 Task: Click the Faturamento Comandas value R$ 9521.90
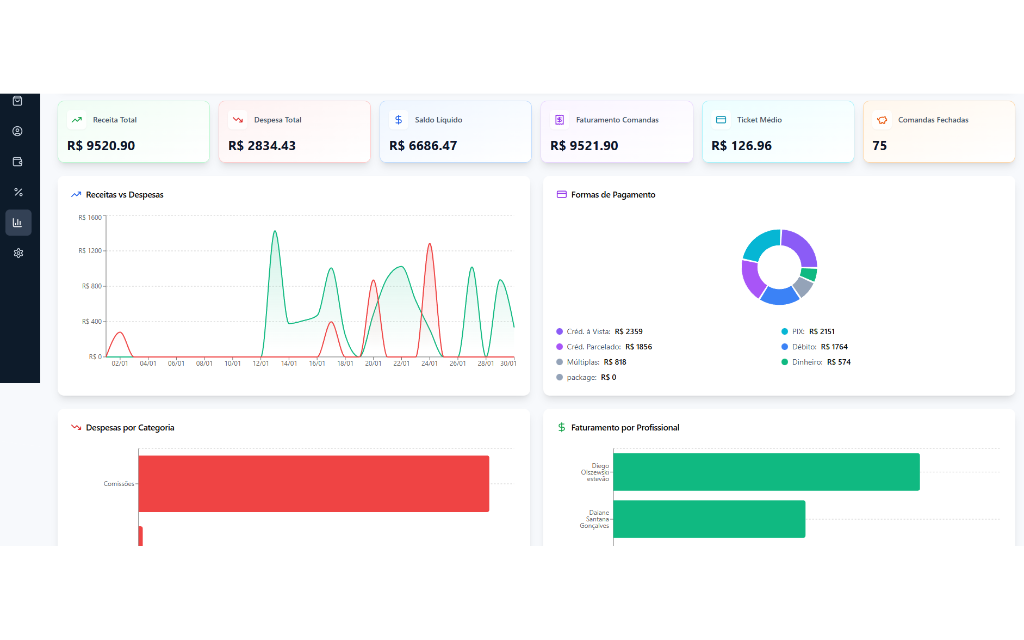584,146
